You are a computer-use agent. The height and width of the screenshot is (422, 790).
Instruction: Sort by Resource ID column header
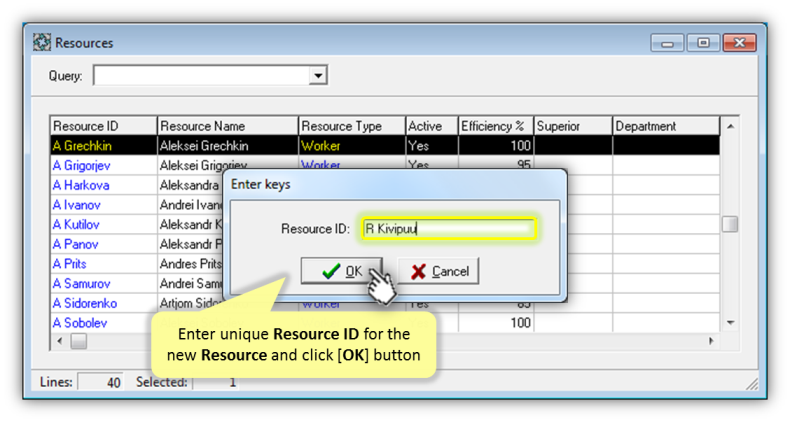pyautogui.click(x=103, y=126)
